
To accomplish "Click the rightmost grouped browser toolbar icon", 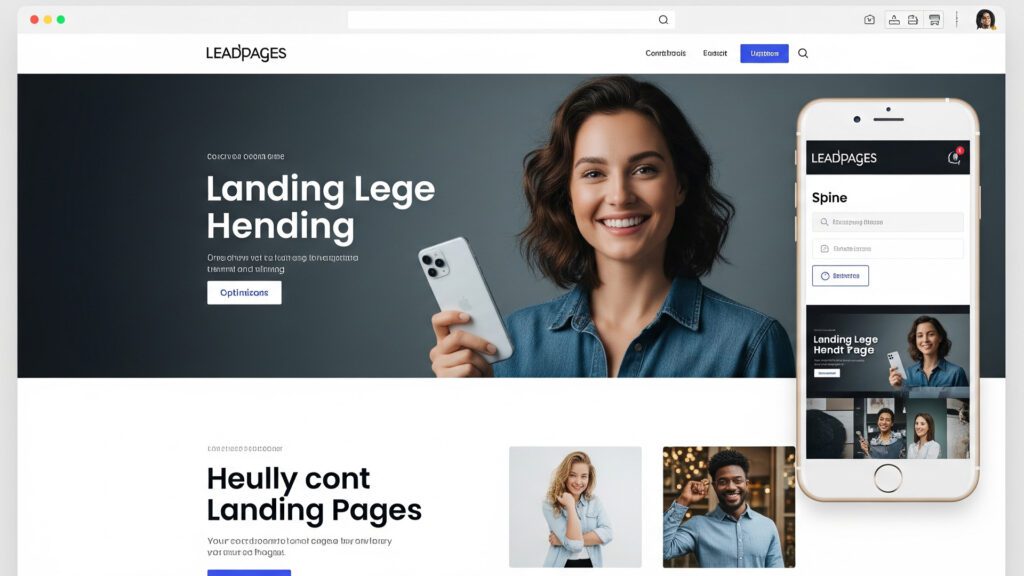I will (935, 20).
